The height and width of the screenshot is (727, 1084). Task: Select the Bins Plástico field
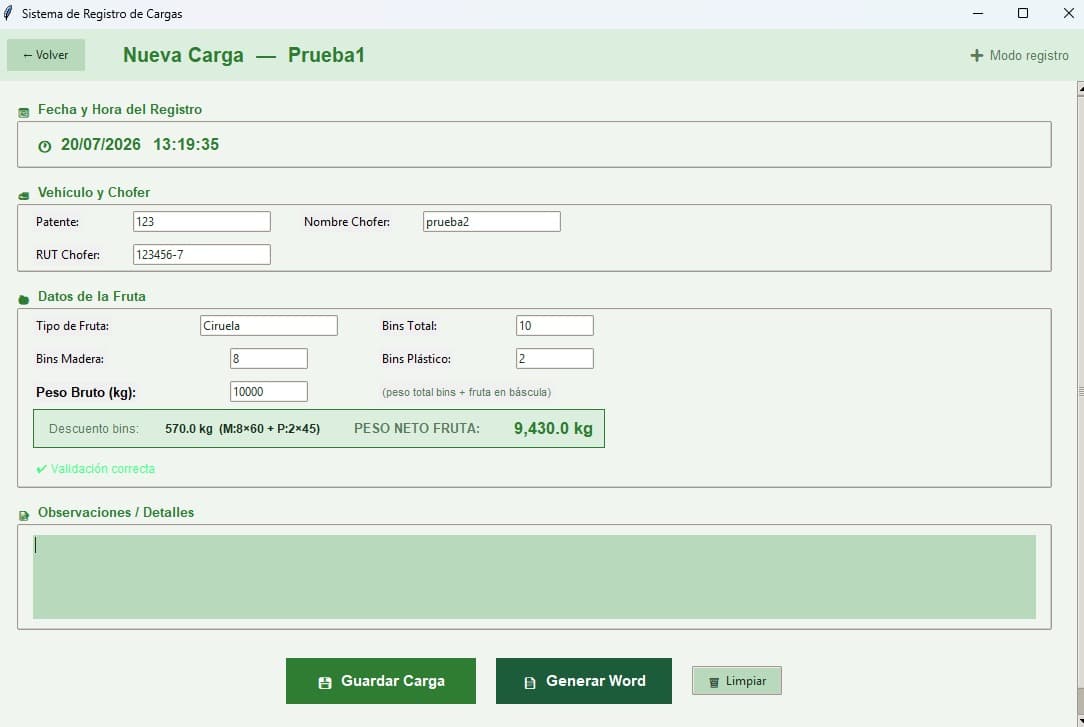554,359
